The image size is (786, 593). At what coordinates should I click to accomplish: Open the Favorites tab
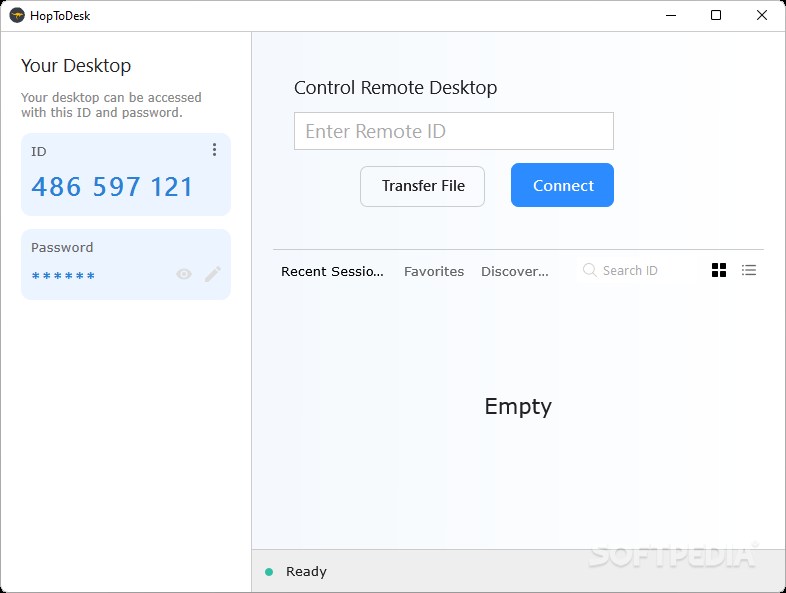[434, 271]
